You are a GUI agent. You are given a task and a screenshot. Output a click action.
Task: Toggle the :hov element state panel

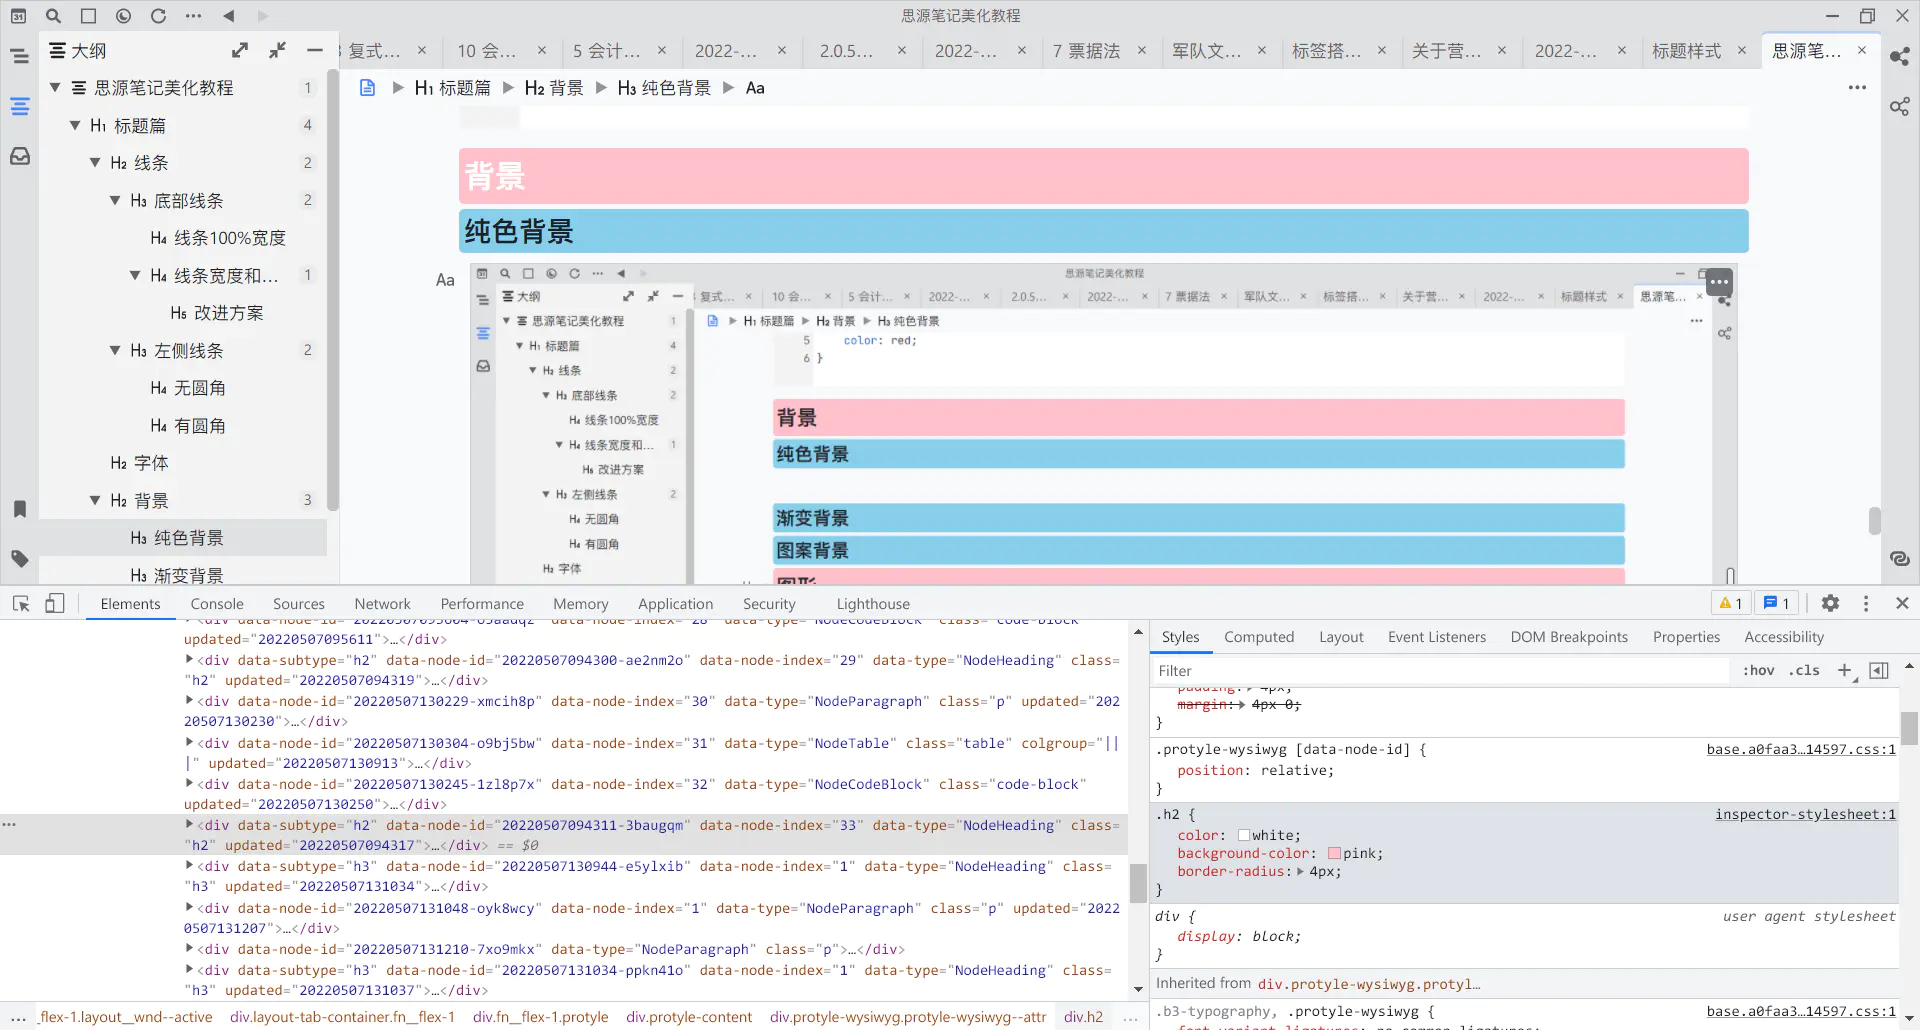1758,671
